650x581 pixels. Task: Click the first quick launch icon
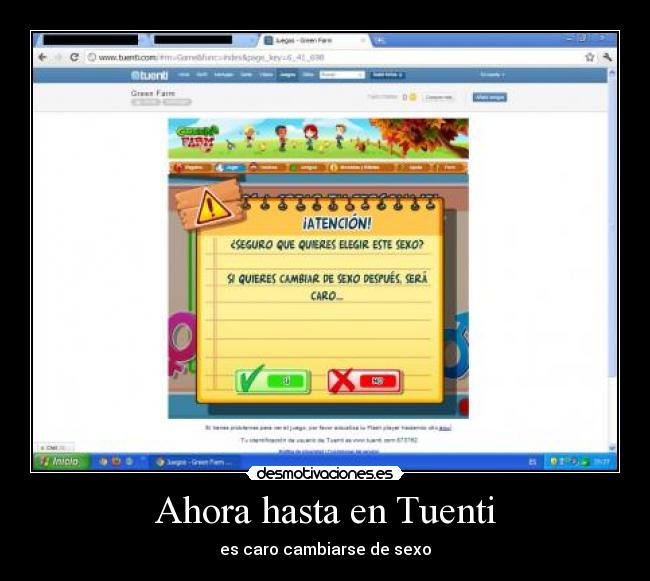(103, 462)
